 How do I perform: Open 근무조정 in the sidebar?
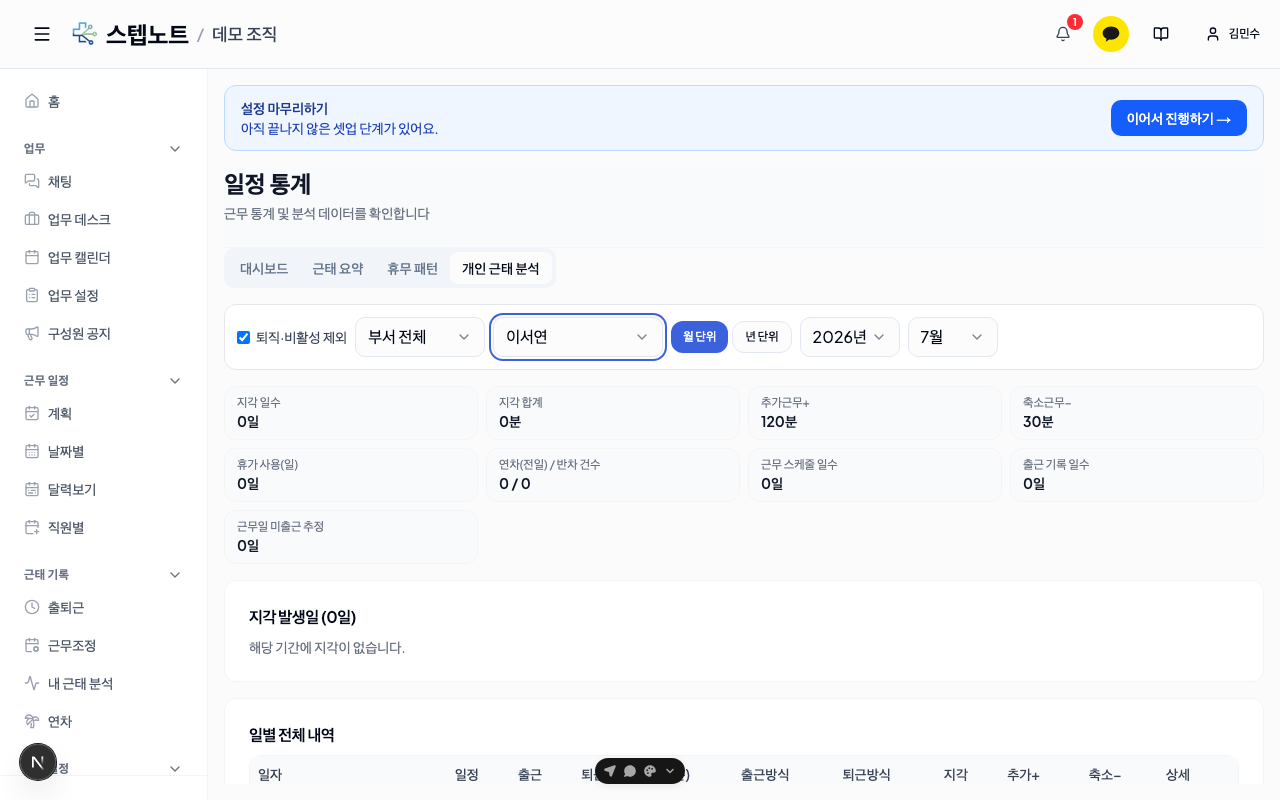tap(103, 645)
